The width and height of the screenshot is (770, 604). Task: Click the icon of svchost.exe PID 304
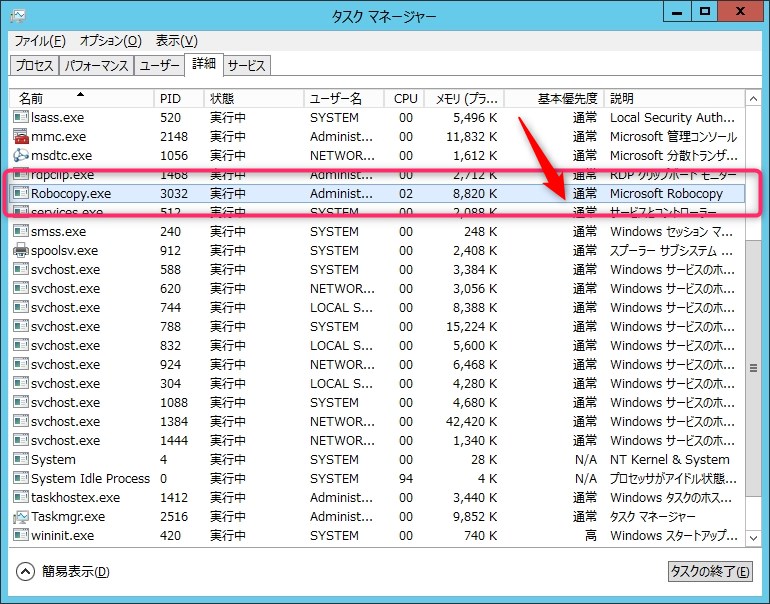21,384
